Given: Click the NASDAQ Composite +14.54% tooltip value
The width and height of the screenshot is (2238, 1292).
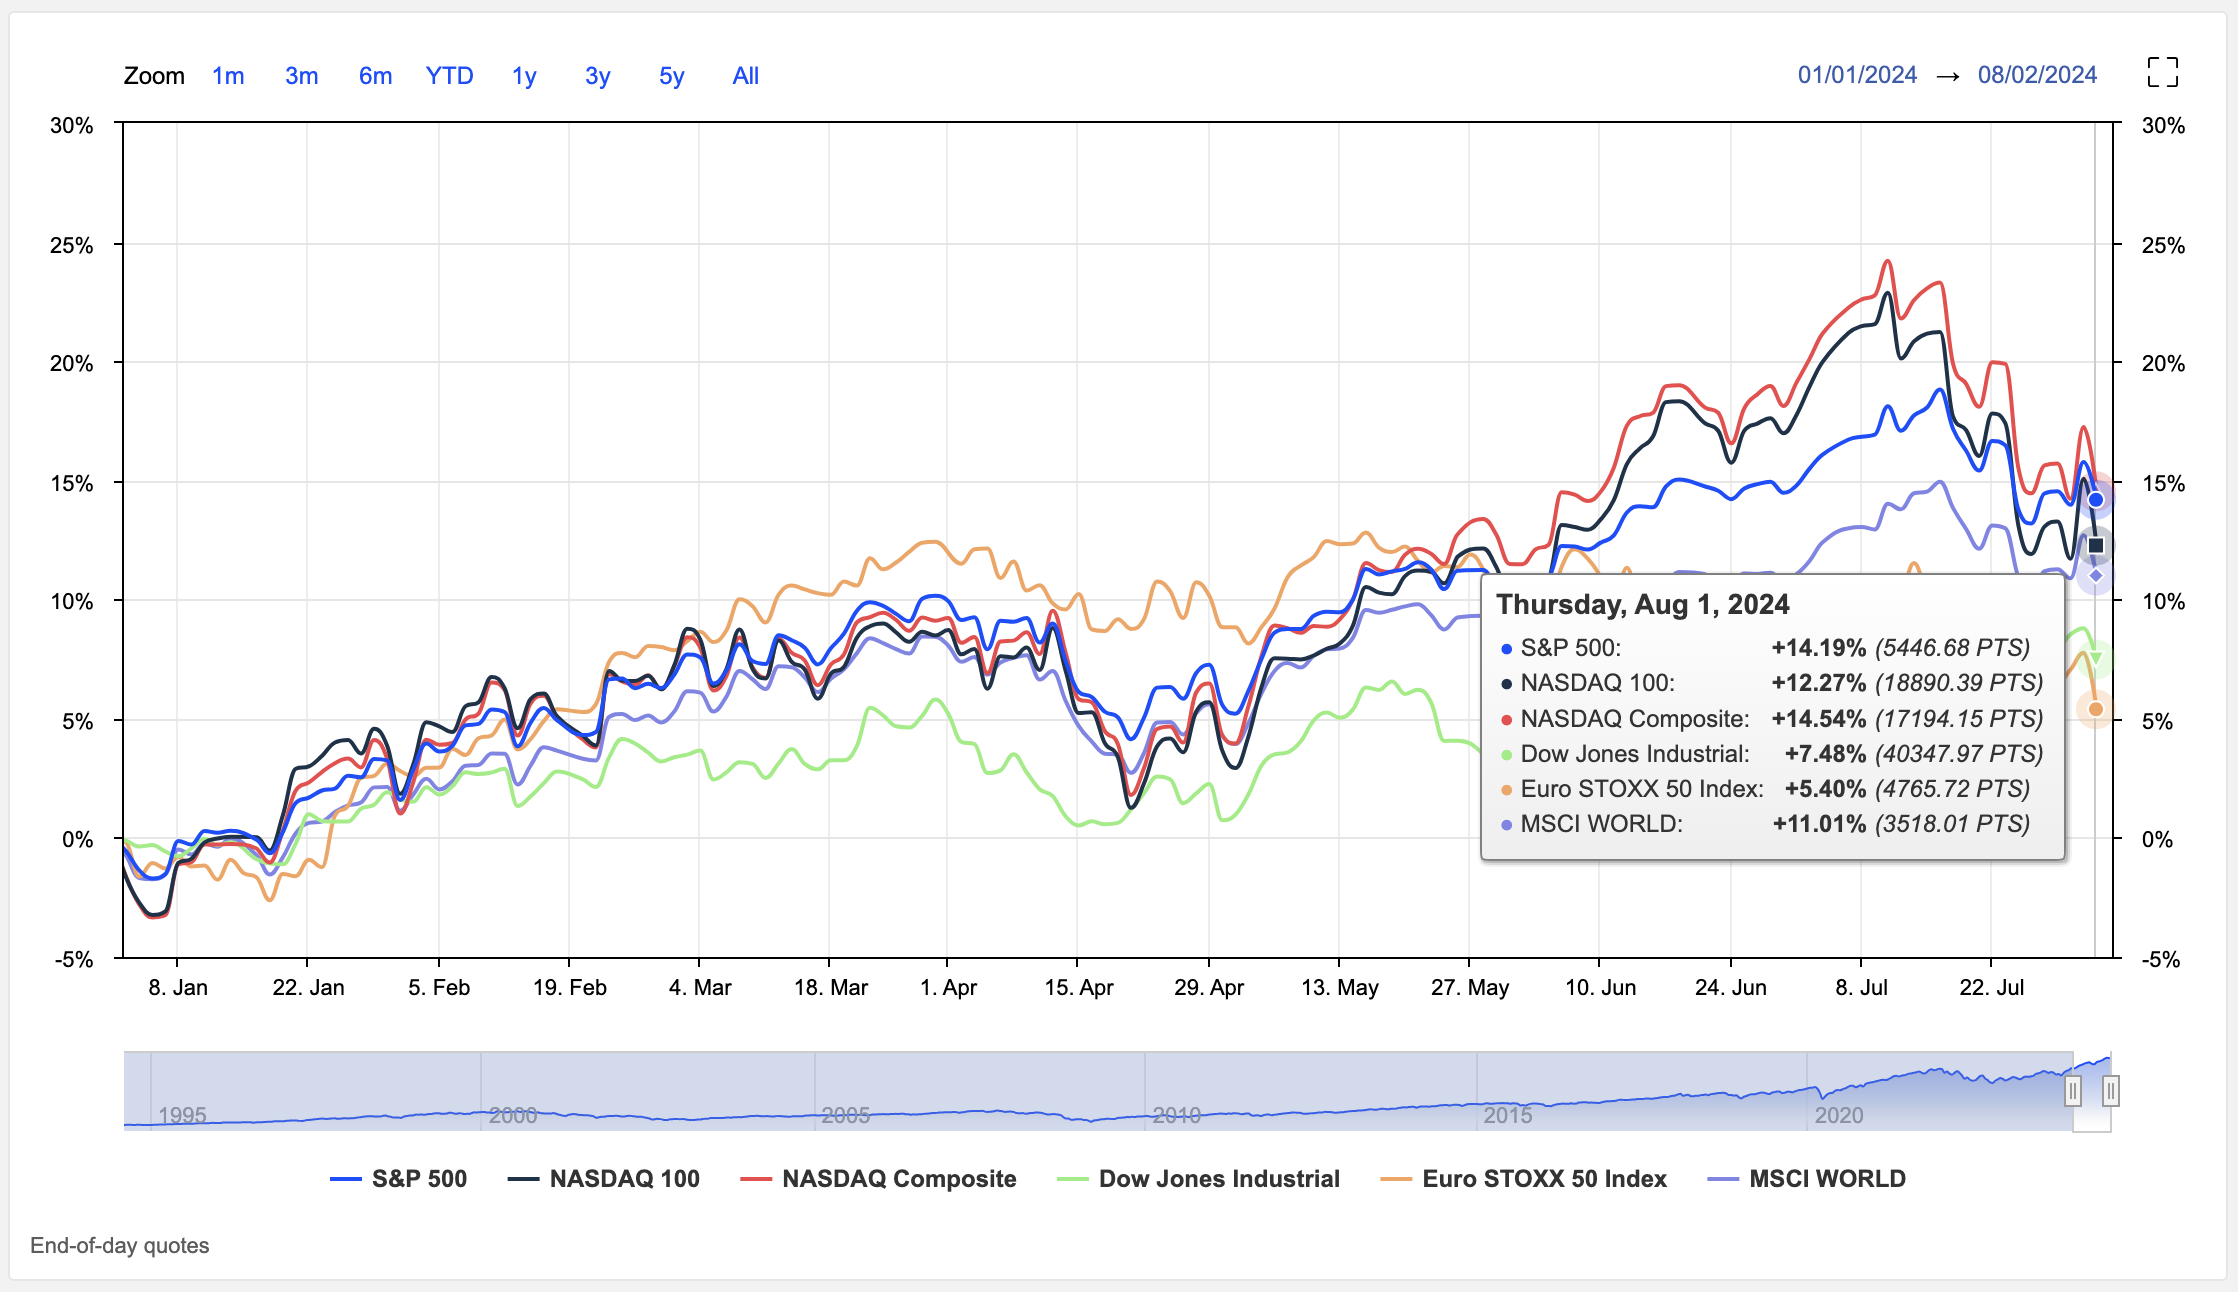Looking at the screenshot, I should [1818, 718].
